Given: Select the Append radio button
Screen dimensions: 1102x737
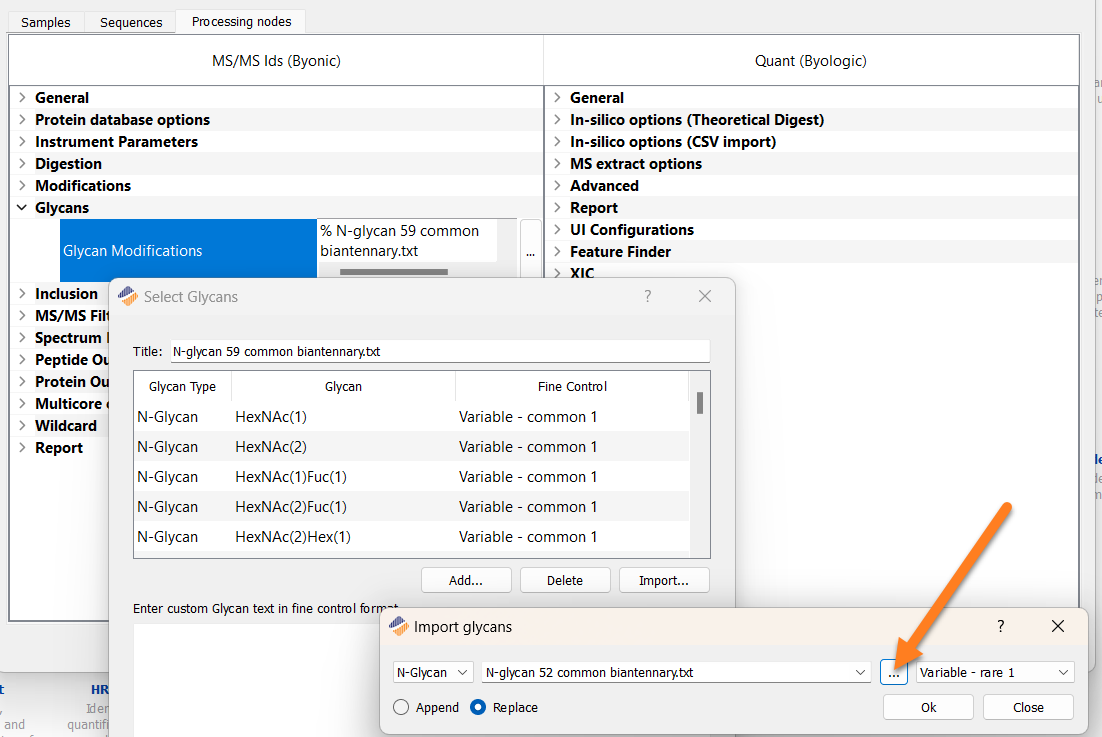Looking at the screenshot, I should (401, 707).
